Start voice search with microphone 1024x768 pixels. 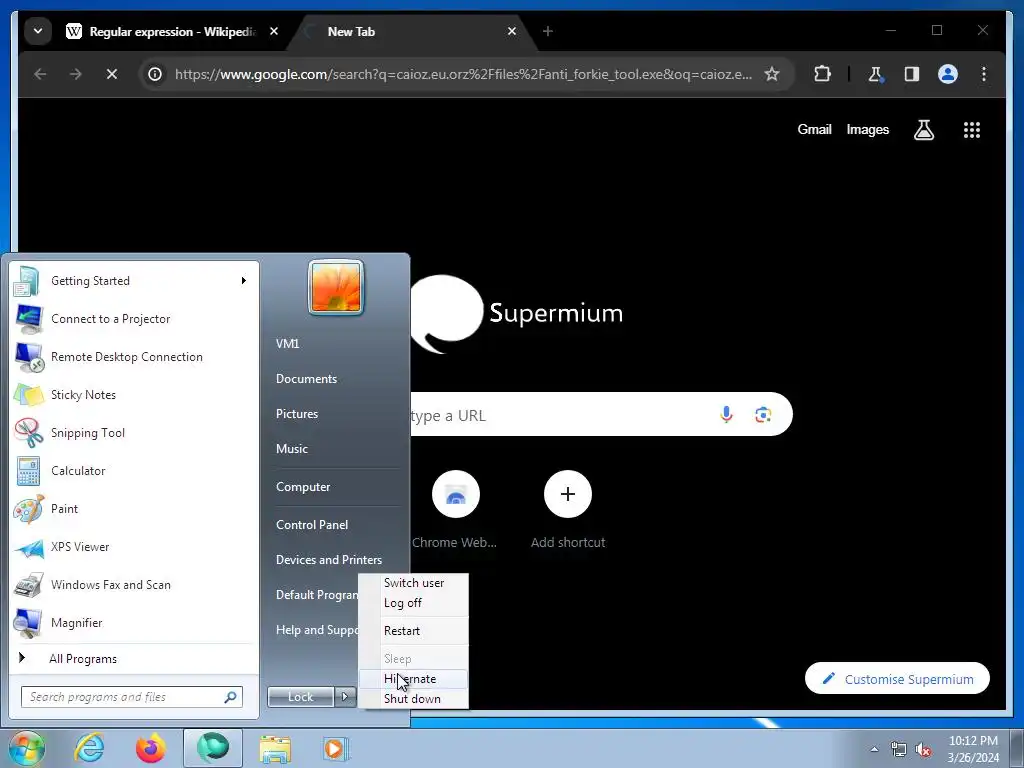726,415
